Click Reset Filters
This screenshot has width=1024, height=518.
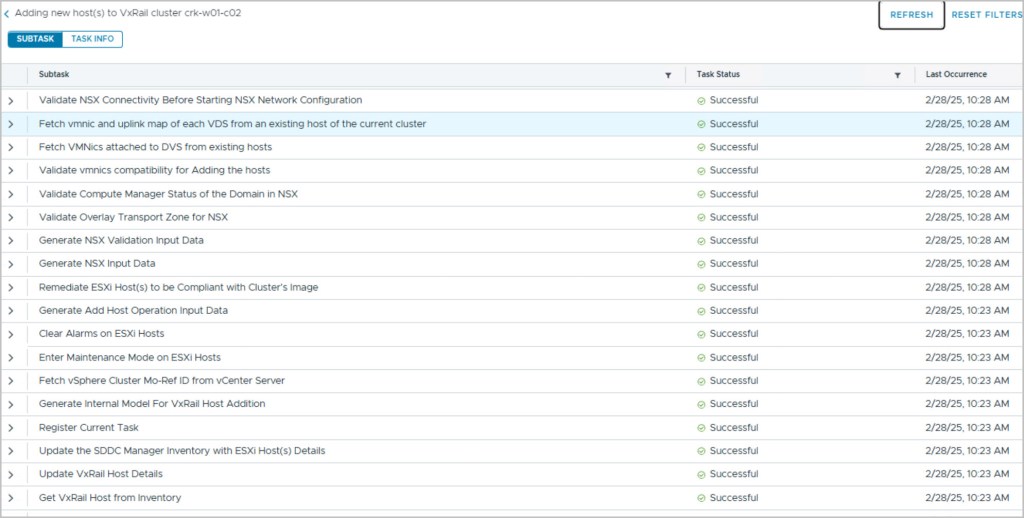point(986,15)
